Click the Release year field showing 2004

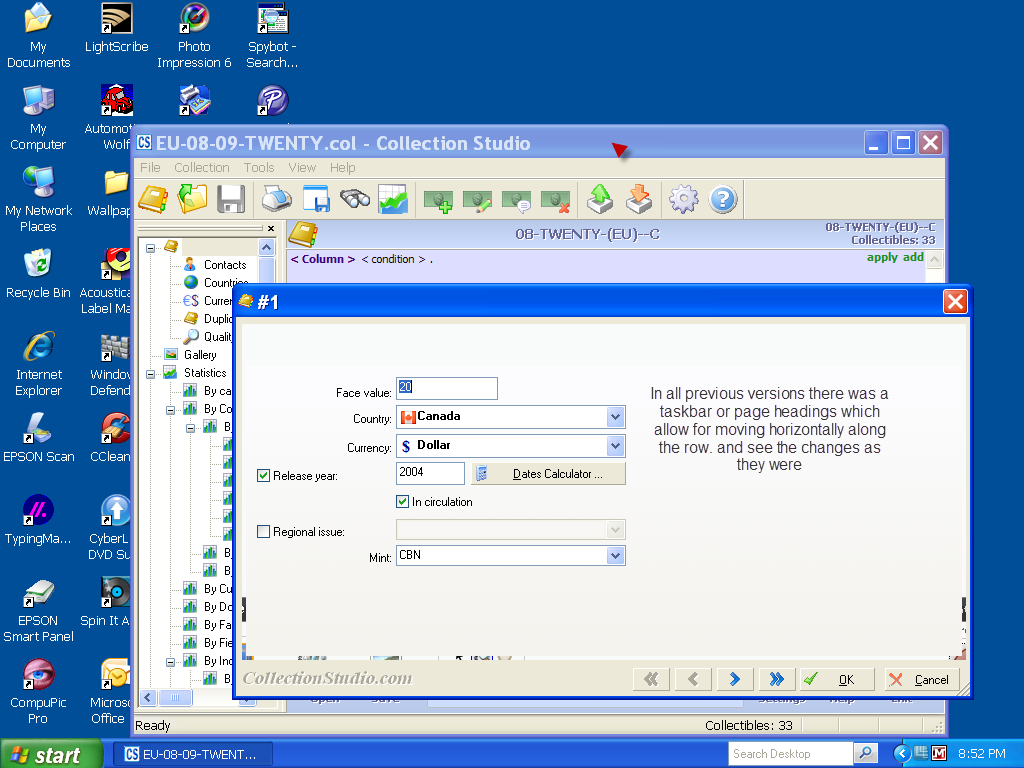click(x=430, y=473)
